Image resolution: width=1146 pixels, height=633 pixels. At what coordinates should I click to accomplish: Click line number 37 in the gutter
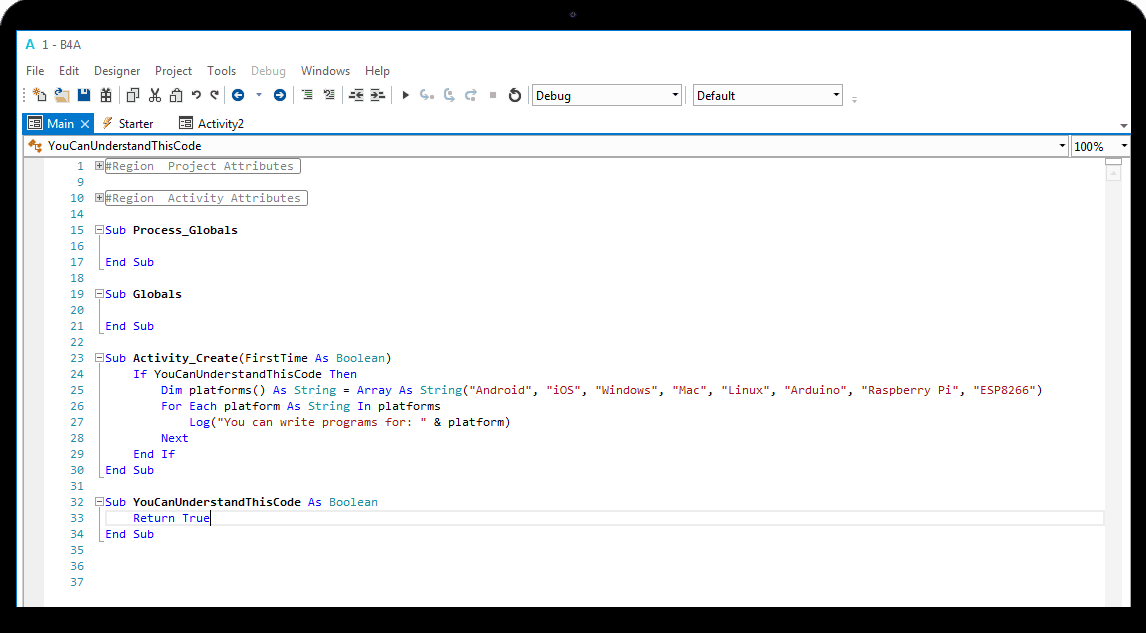[x=77, y=583]
